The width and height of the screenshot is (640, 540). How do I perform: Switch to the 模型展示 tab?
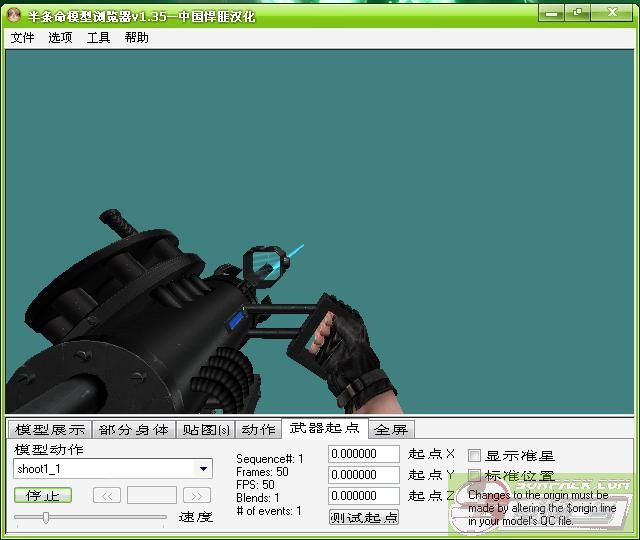(50, 430)
